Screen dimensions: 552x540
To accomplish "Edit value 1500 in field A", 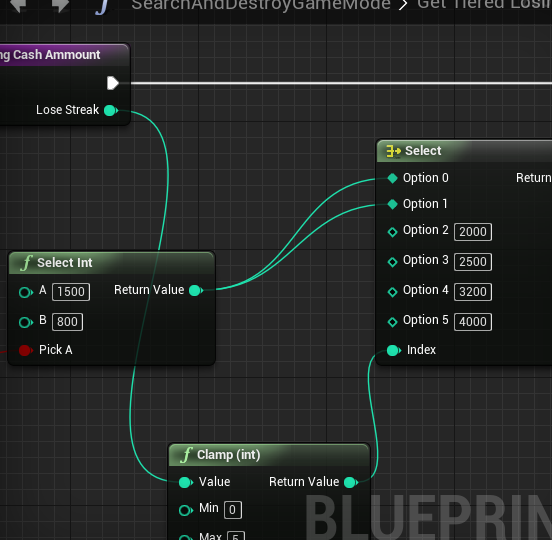I will click(71, 292).
